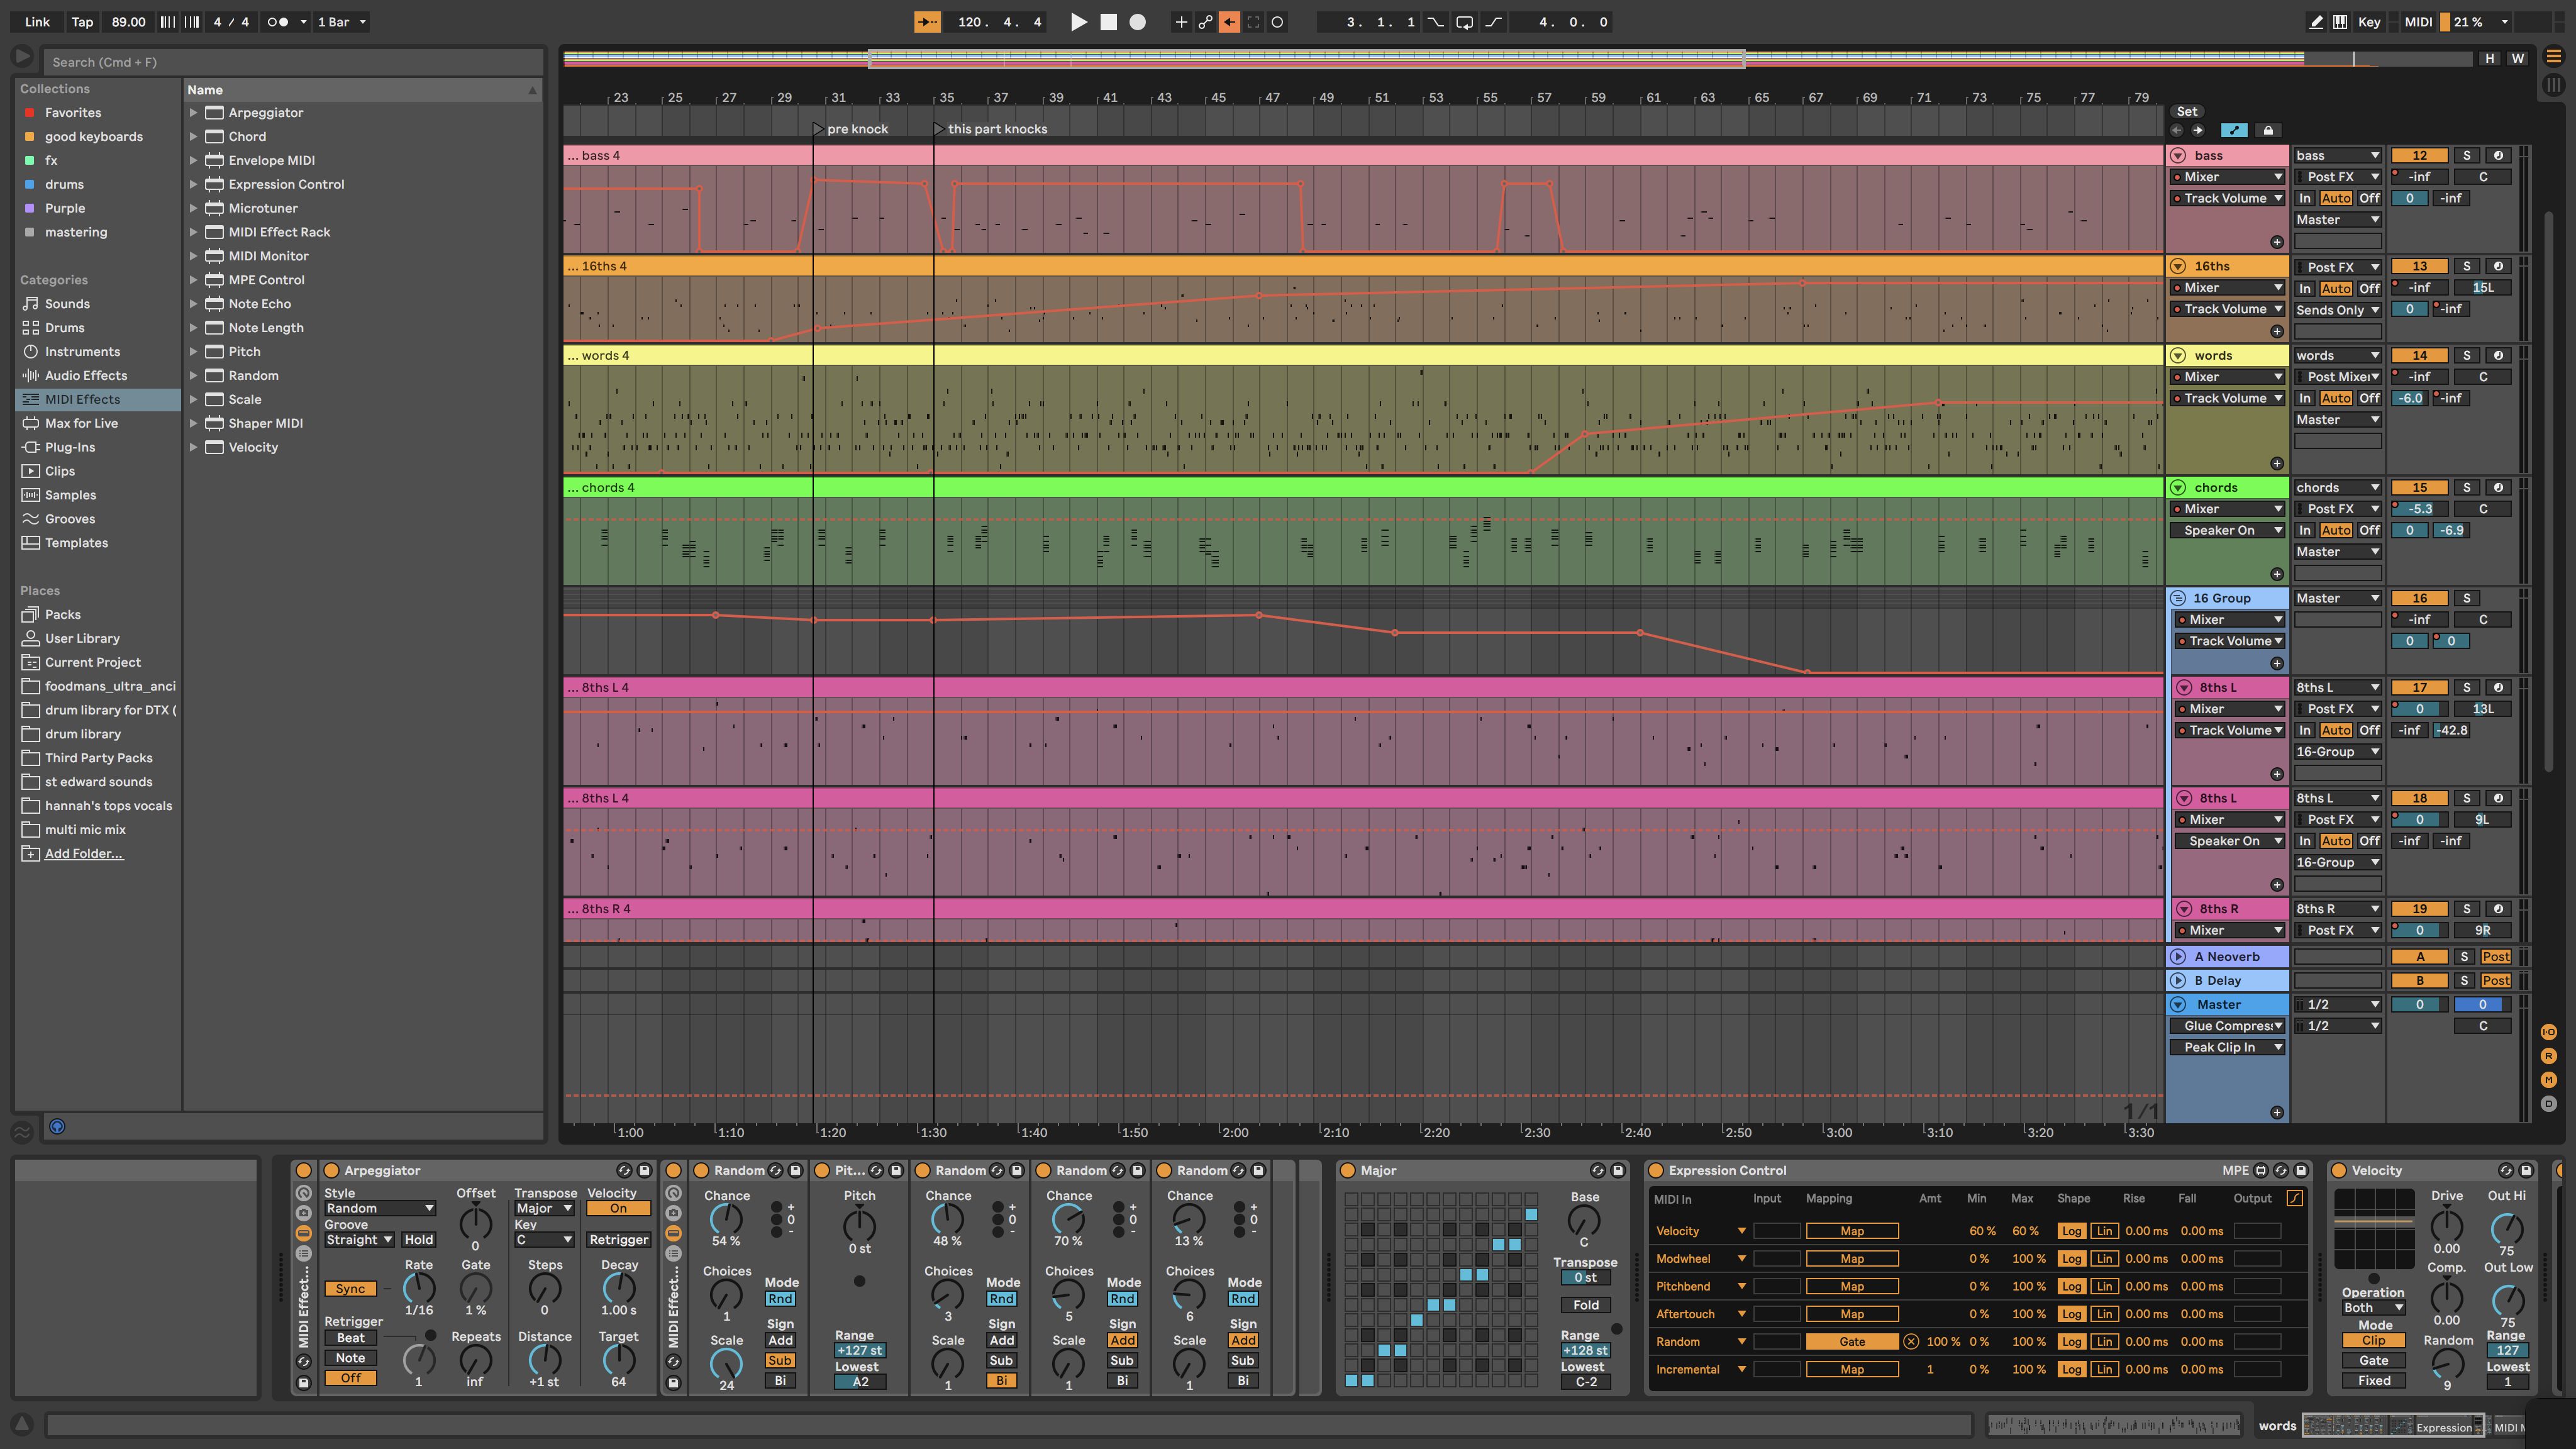Toggle the metronome button

(x=277, y=22)
